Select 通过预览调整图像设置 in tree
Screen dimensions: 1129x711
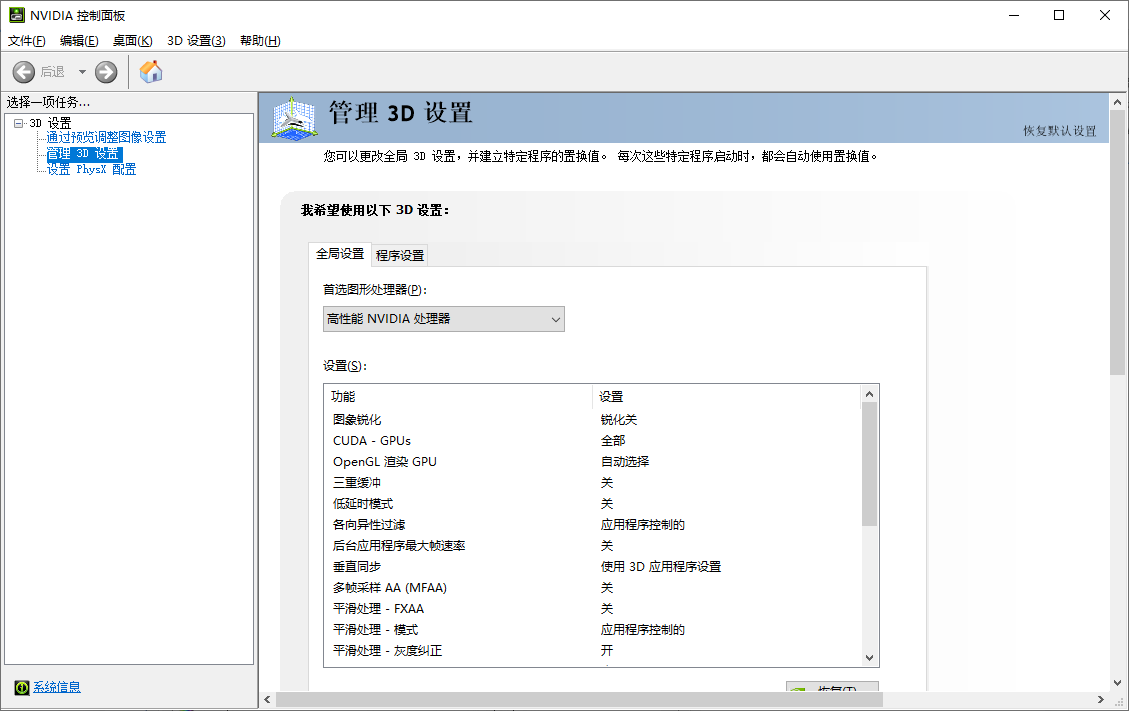pyautogui.click(x=106, y=138)
